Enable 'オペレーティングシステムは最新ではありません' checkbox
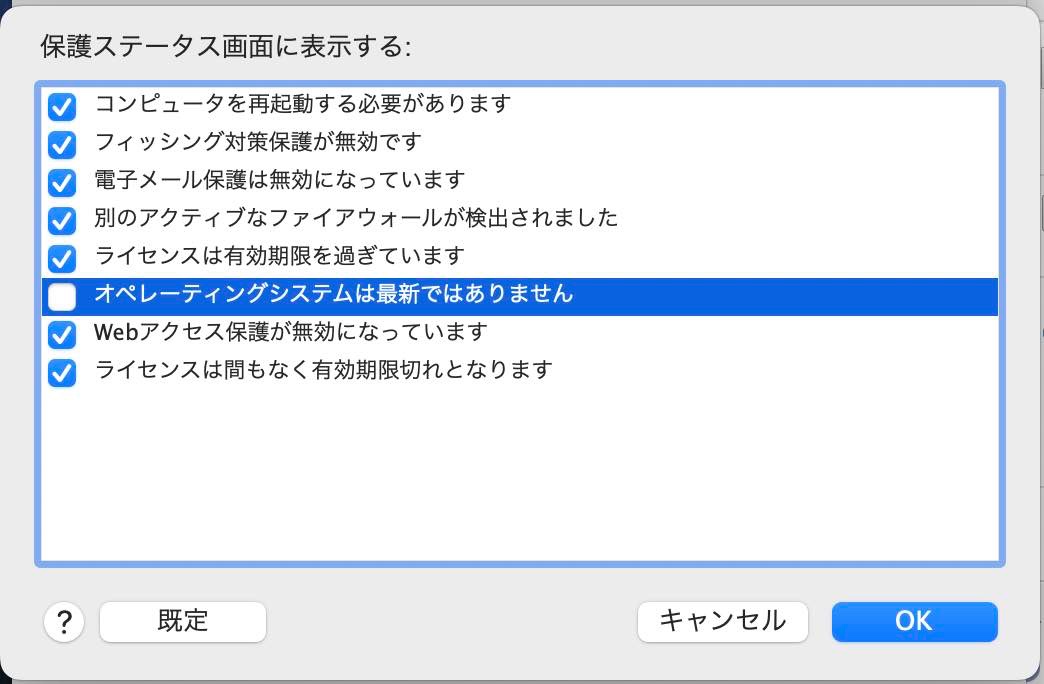 [62, 296]
